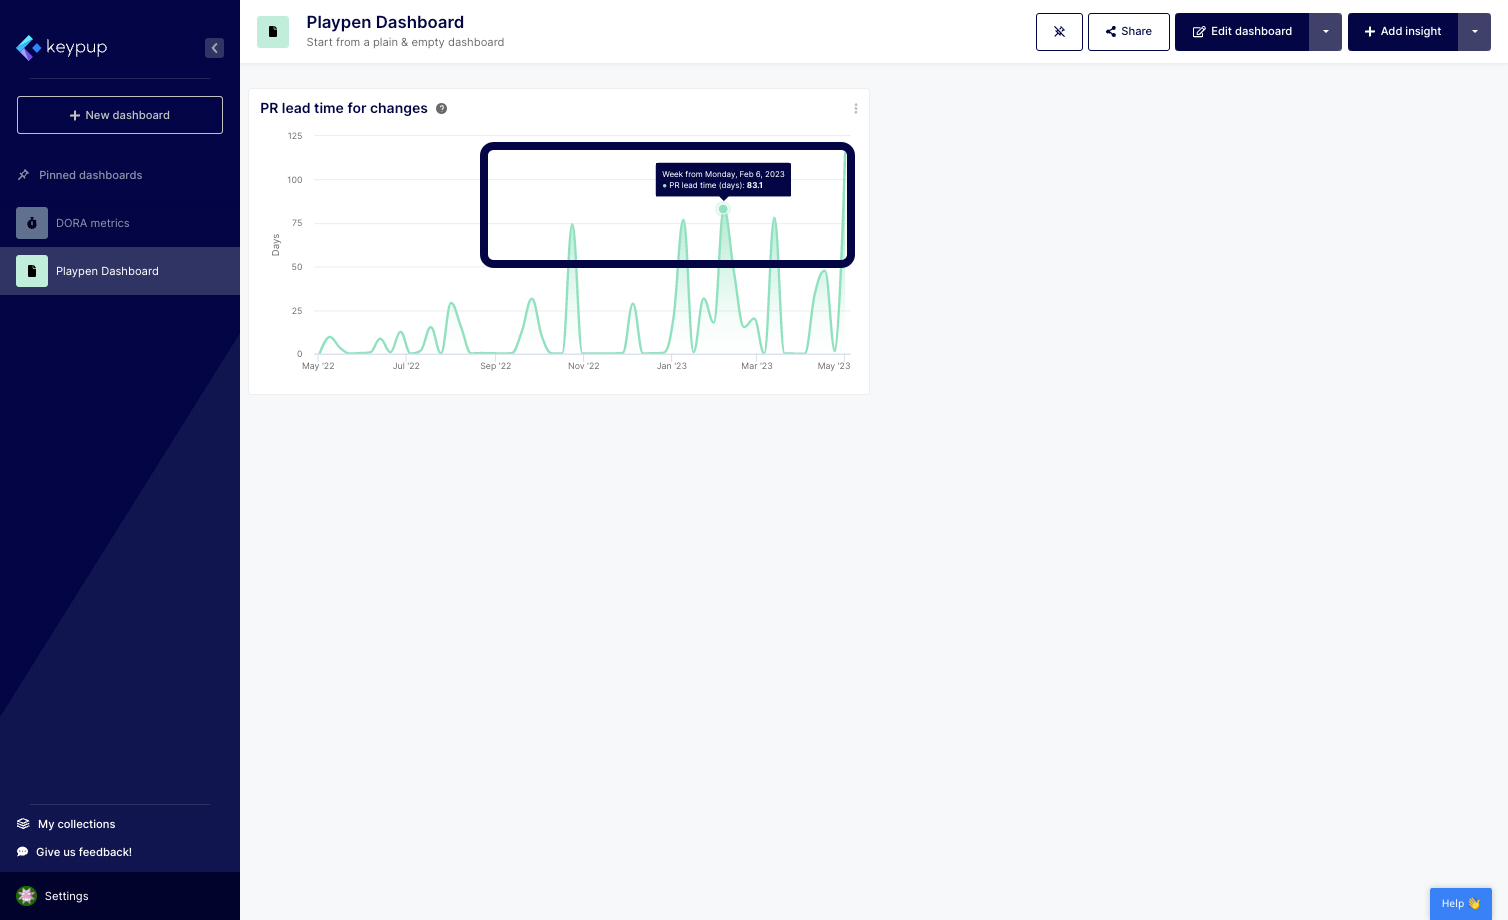Click the DORA metrics stopwatch icon
This screenshot has height=920, width=1508.
point(32,223)
